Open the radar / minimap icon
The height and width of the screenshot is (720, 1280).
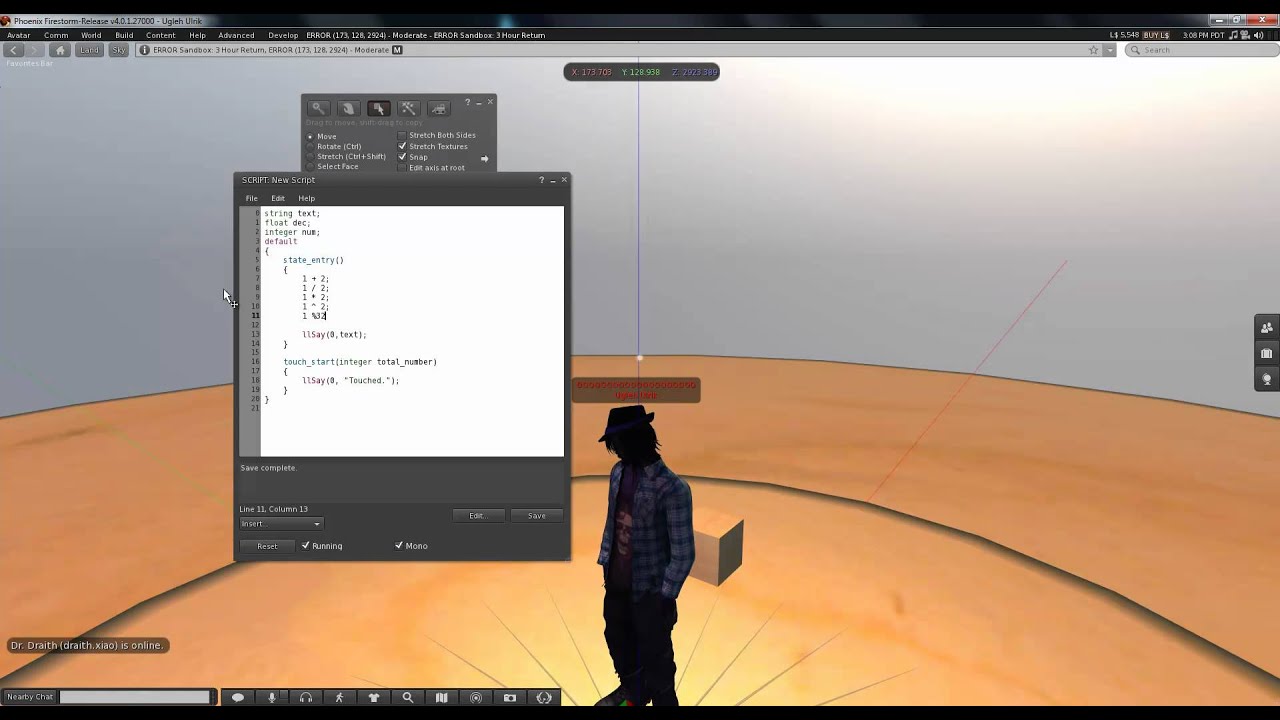click(x=476, y=698)
